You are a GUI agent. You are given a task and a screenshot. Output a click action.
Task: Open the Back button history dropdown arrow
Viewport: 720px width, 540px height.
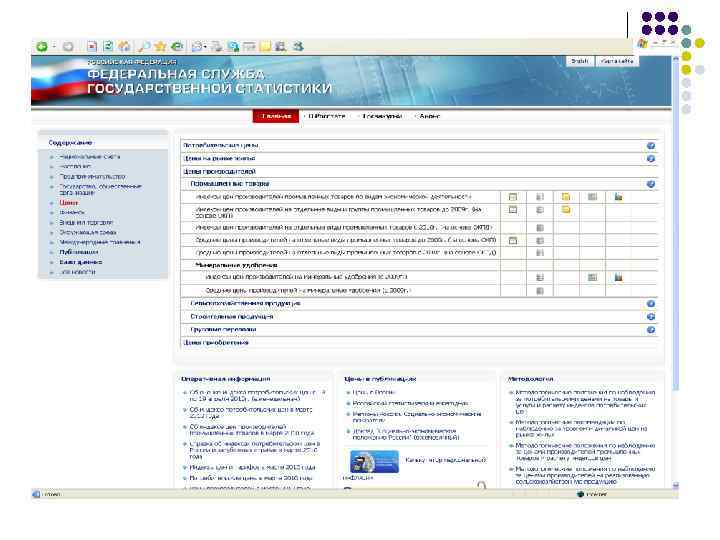point(53,46)
